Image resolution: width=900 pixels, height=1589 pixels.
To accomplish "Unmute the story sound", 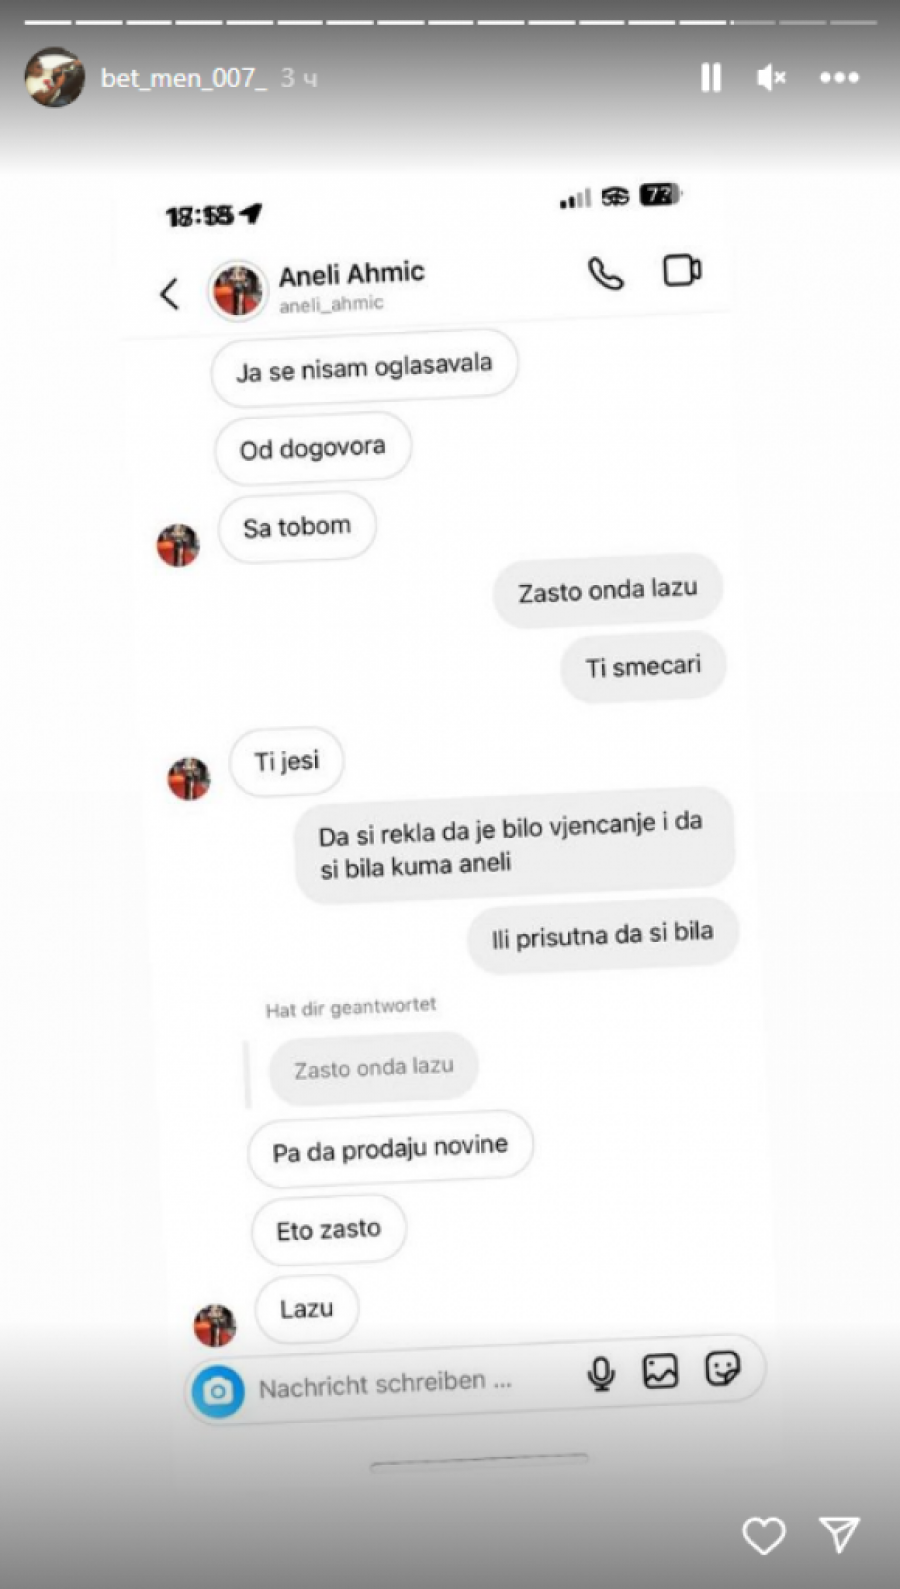I will click(x=771, y=77).
